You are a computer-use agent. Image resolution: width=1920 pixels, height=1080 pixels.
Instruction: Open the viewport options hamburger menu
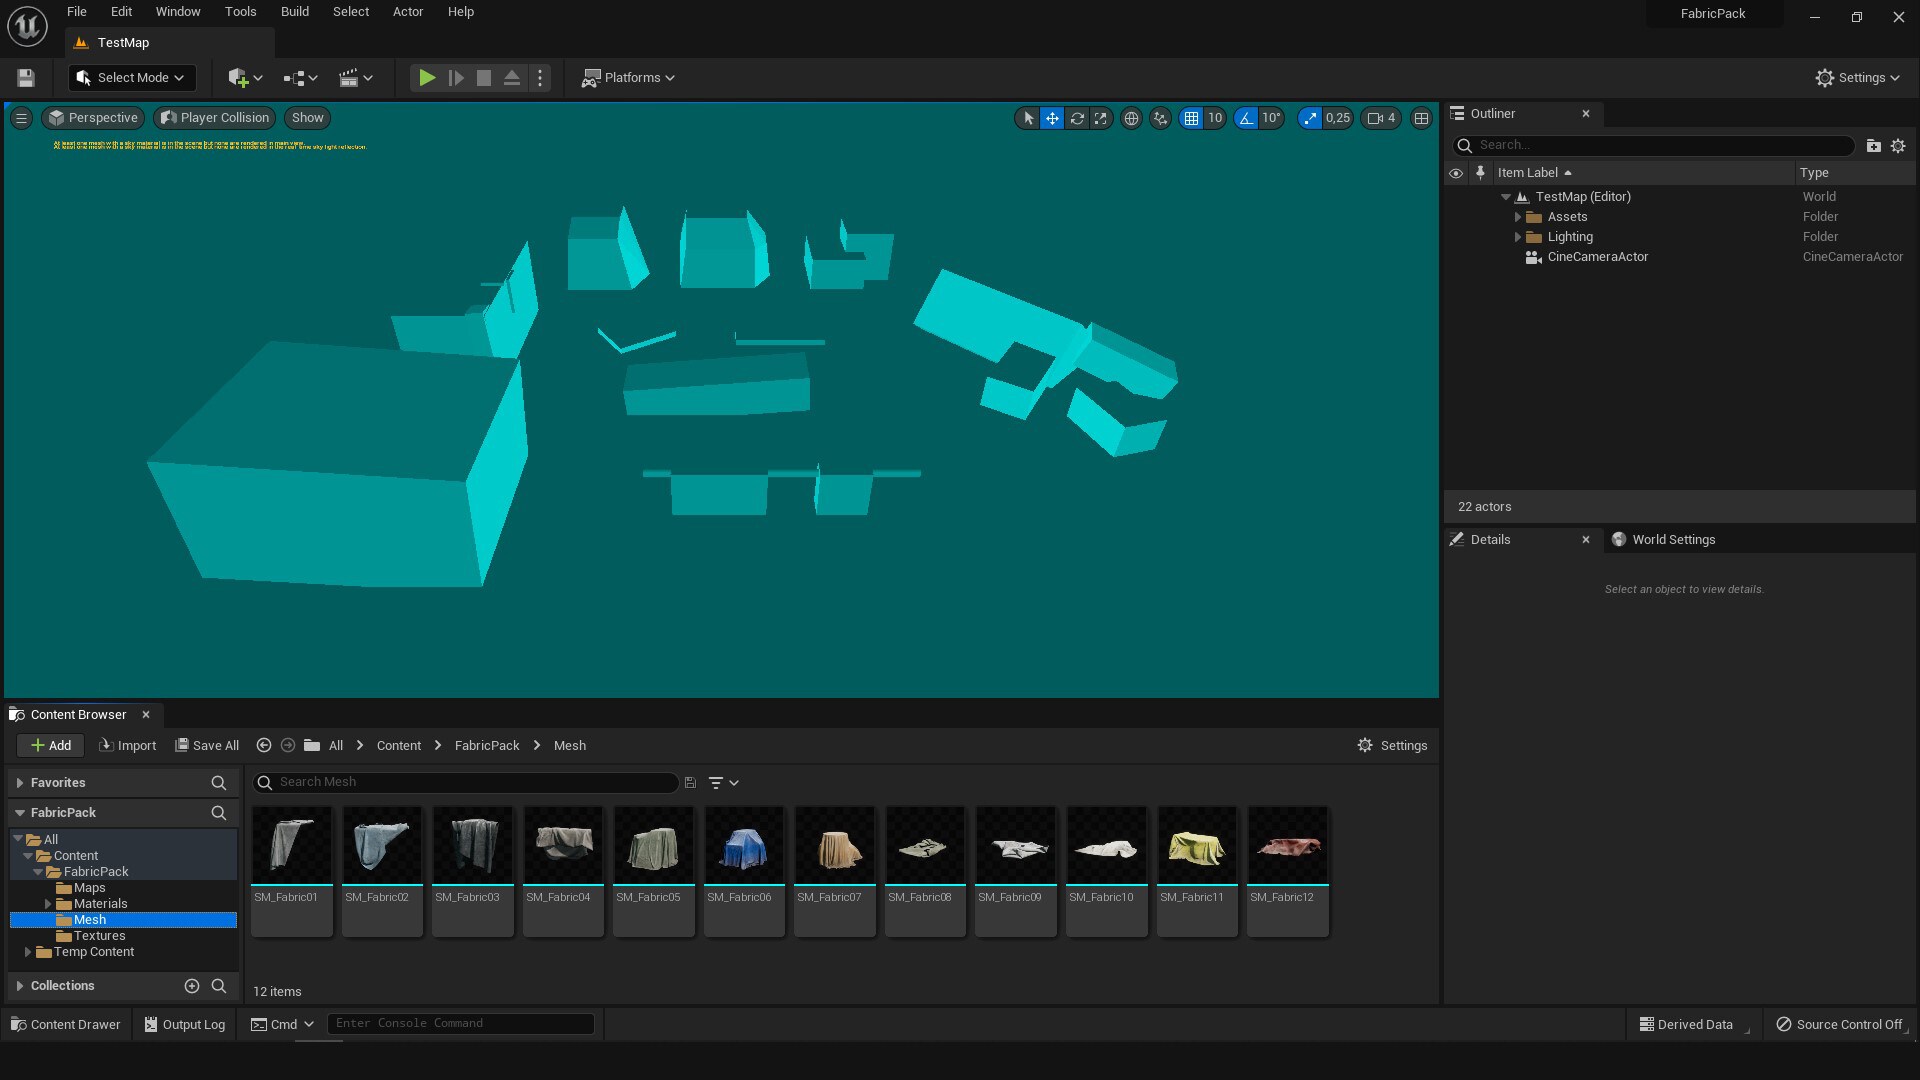(21, 117)
